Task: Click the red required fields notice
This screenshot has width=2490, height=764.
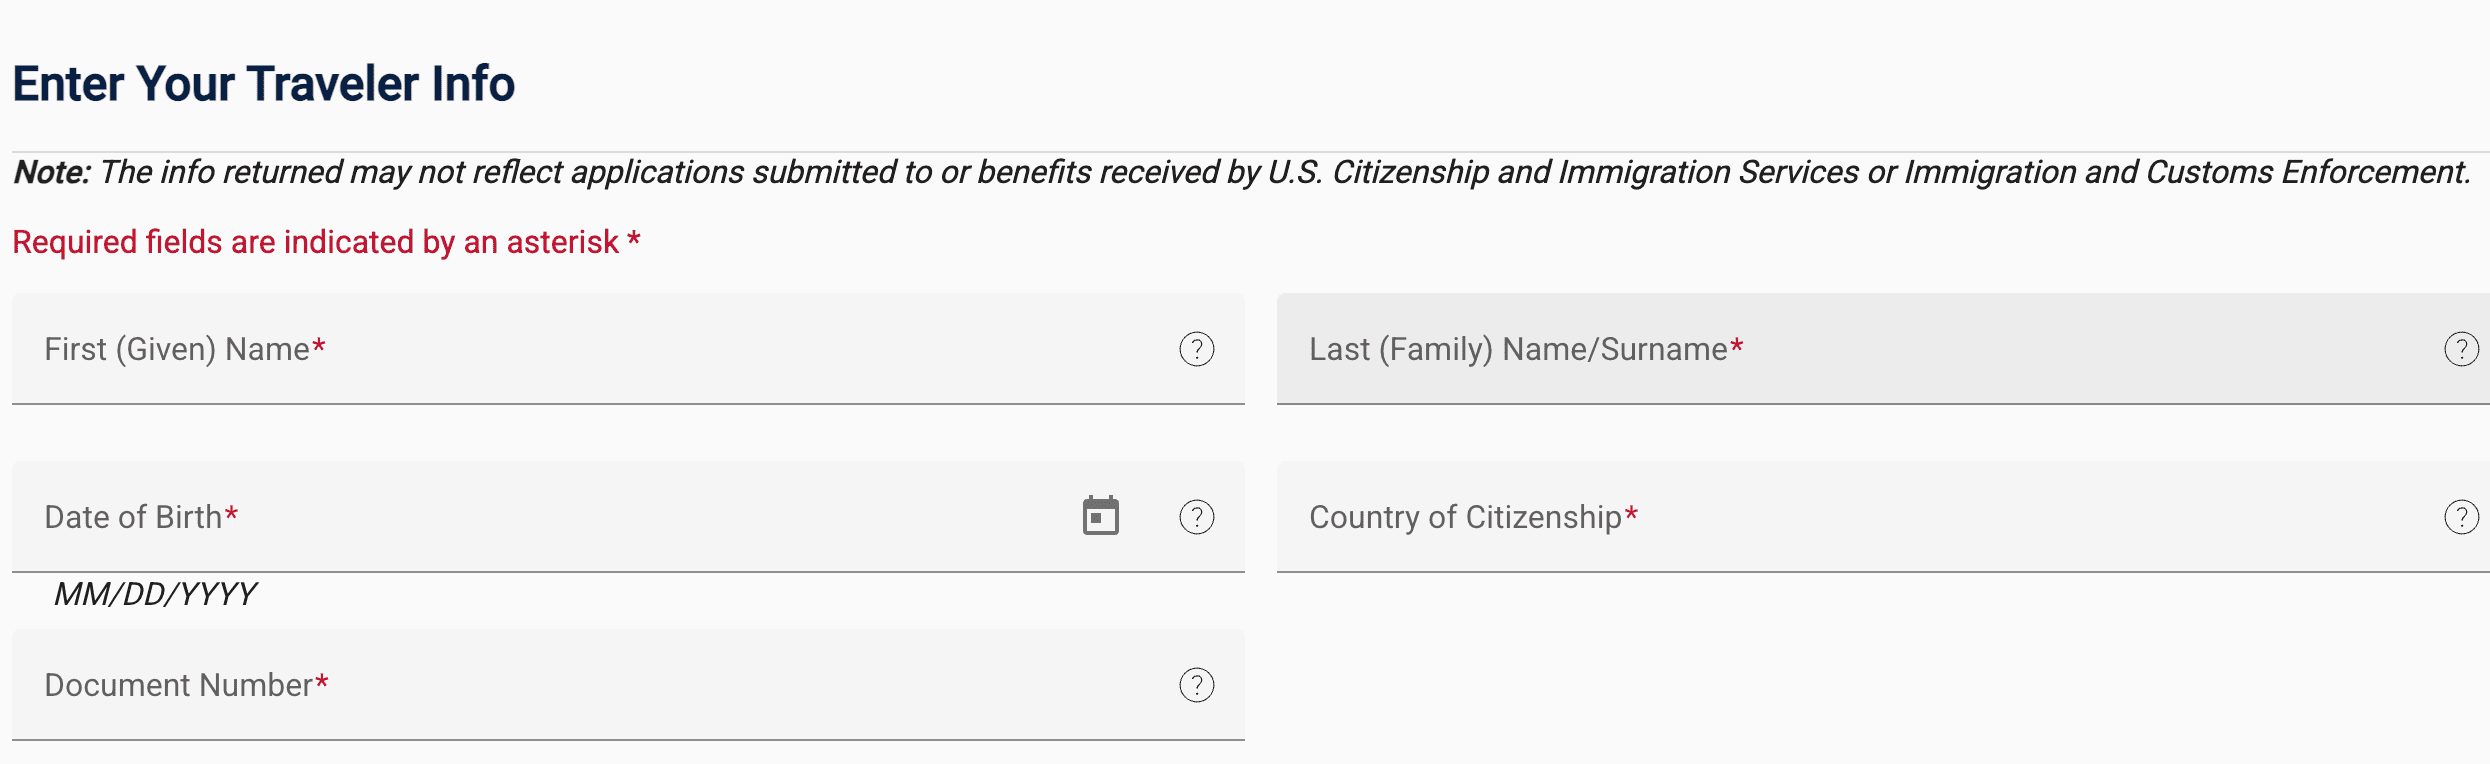Action: [315, 242]
